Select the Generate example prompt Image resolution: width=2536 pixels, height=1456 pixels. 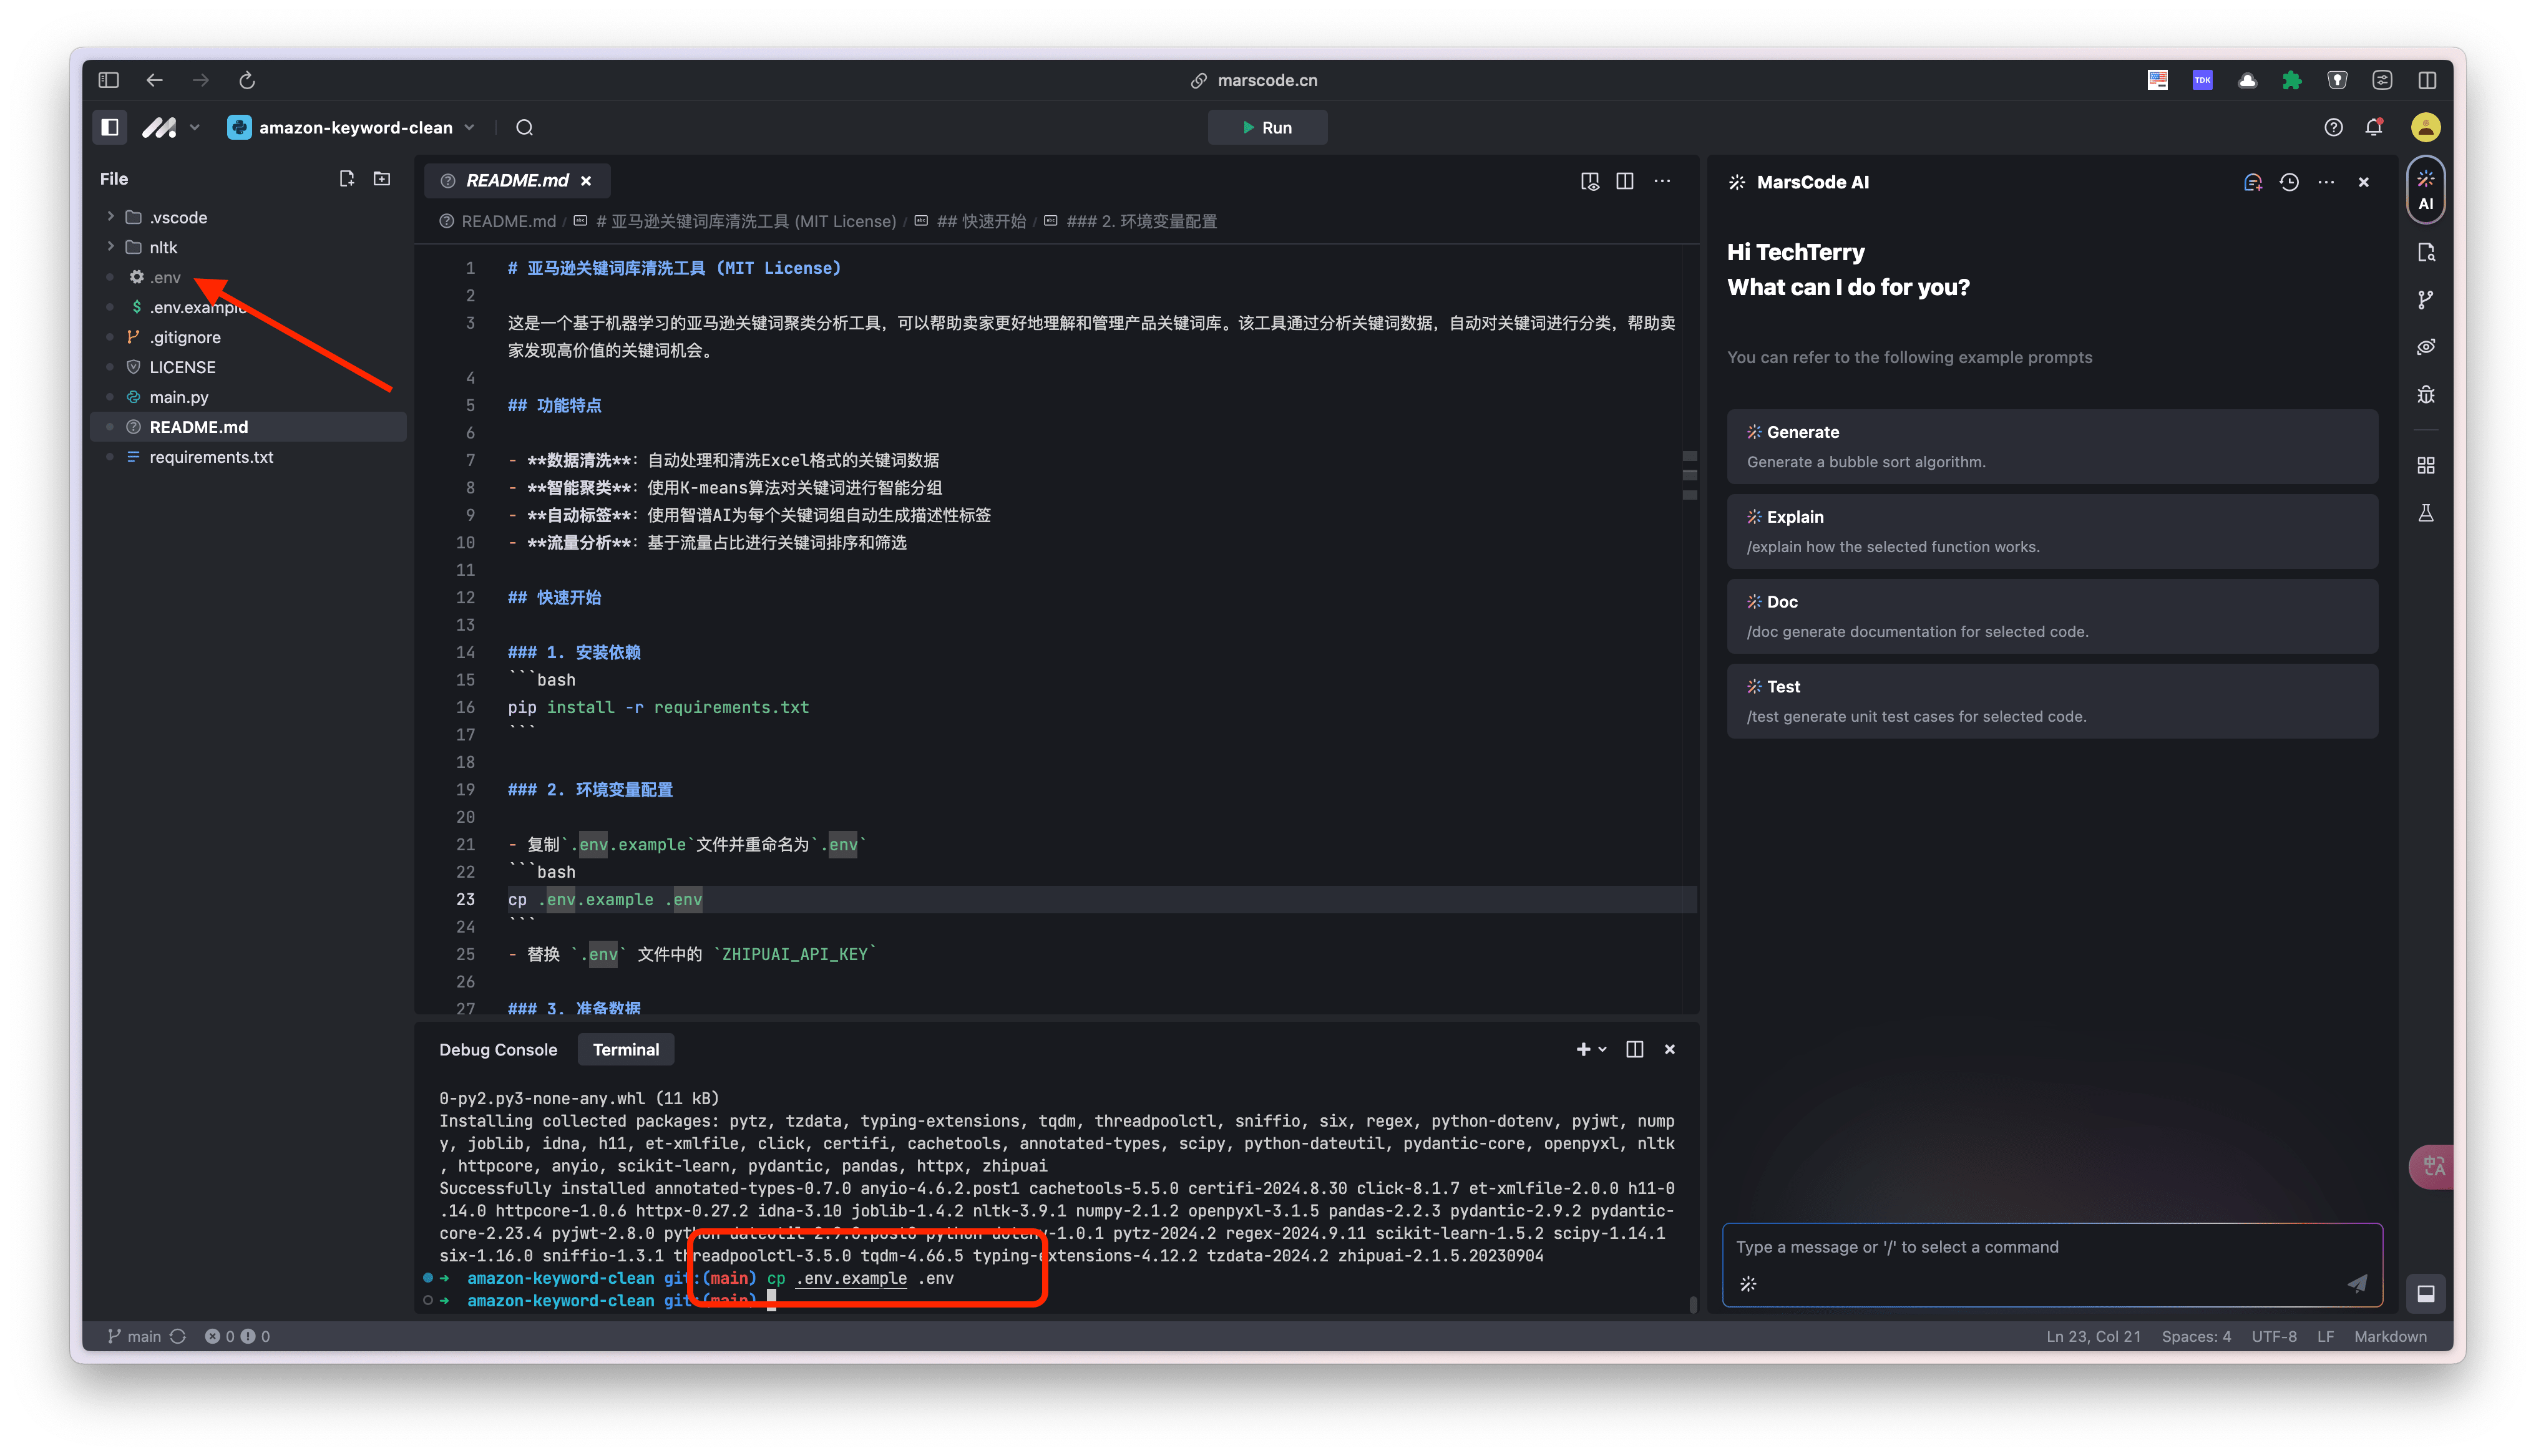[x=2052, y=446]
